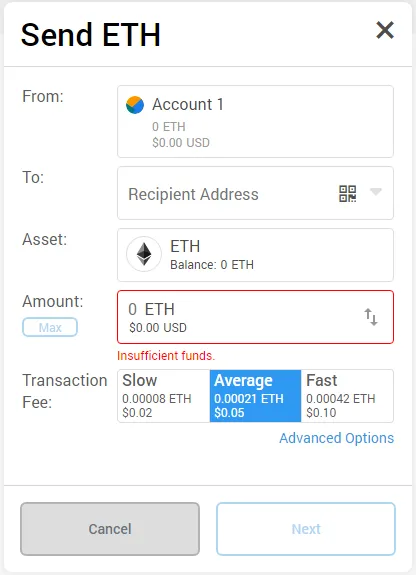The height and width of the screenshot is (575, 416).
Task: Choose the Fast transaction fee option
Action: tap(347, 396)
